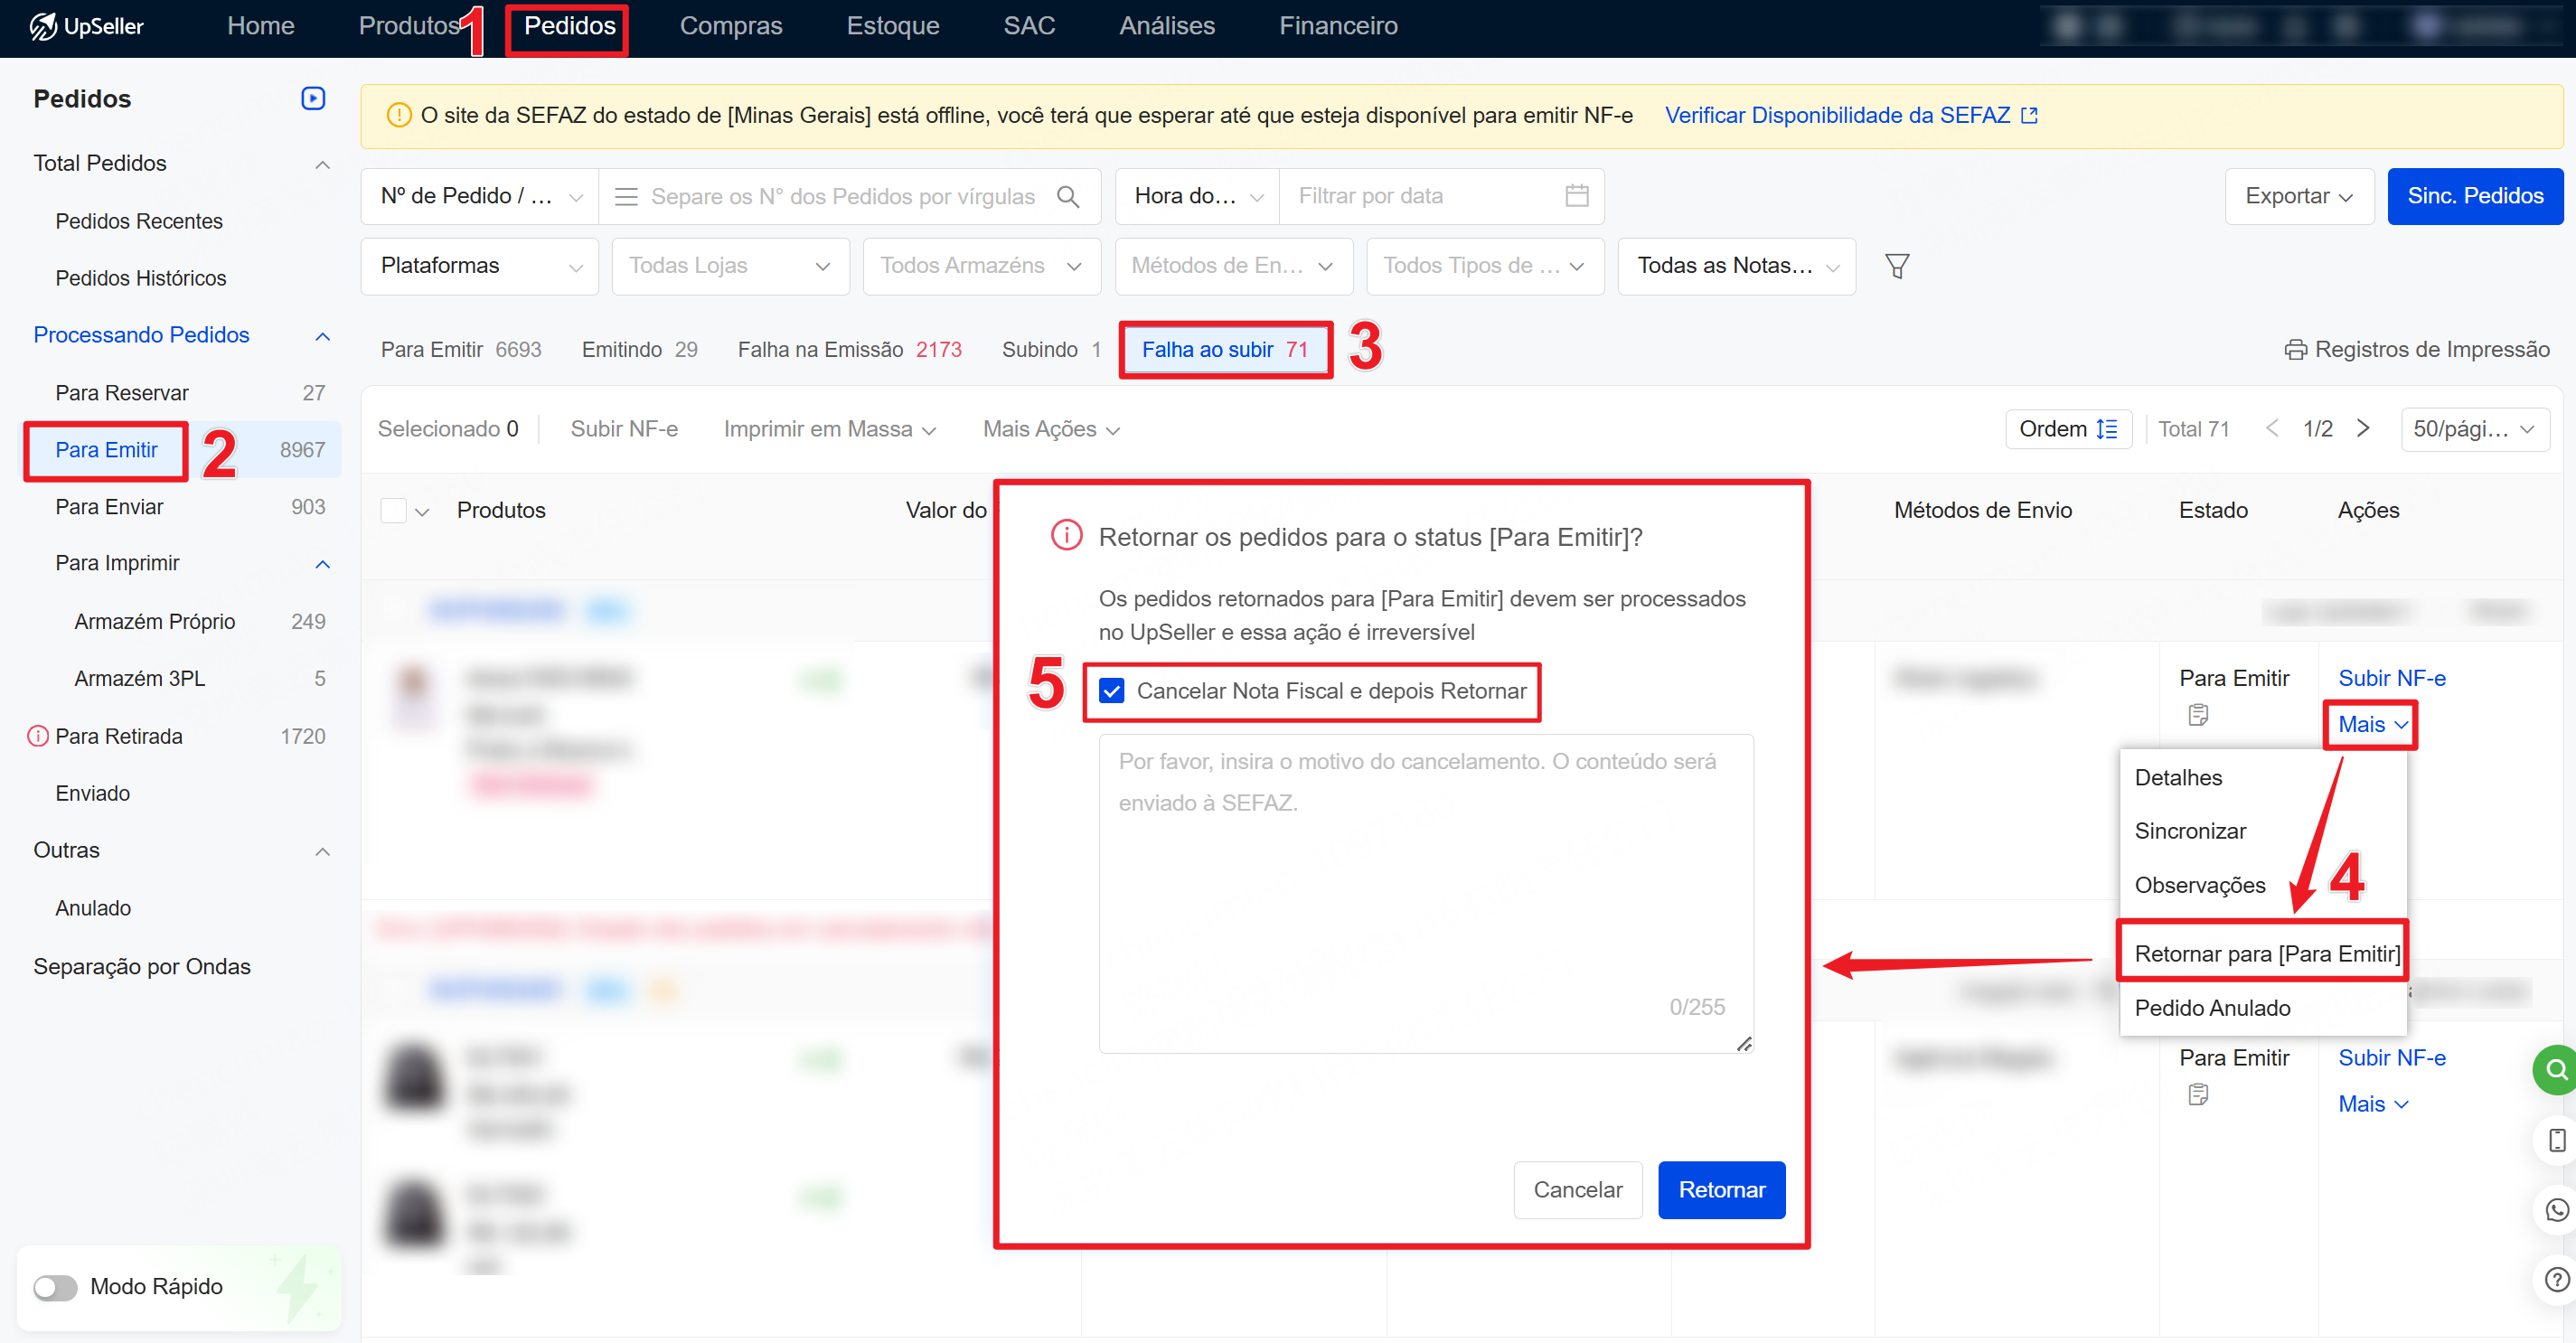2576x1343 pixels.
Task: Open Registros de Impressão printer icon
Action: (x=2295, y=350)
